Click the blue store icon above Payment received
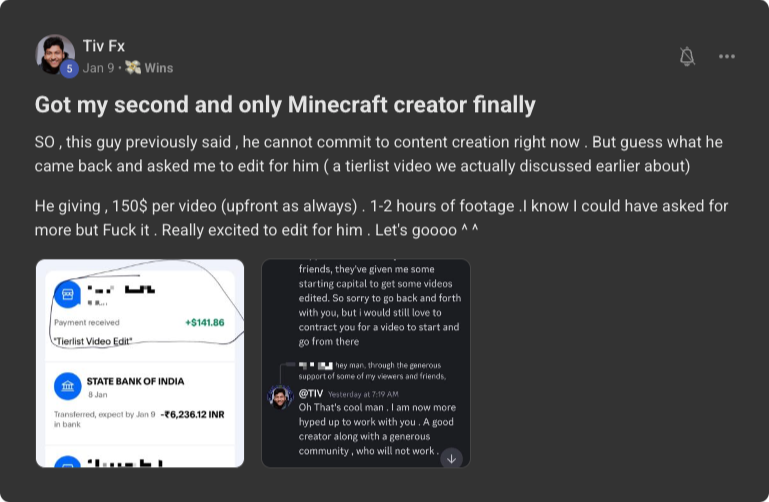769x502 pixels. click(67, 294)
